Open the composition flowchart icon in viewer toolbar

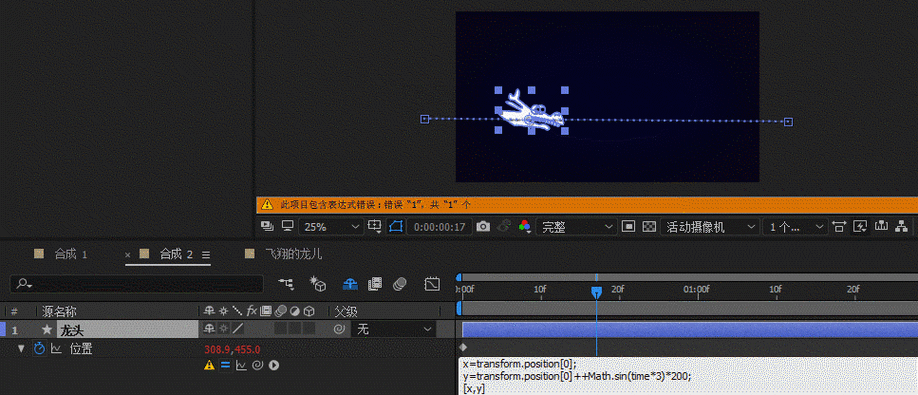click(x=902, y=226)
